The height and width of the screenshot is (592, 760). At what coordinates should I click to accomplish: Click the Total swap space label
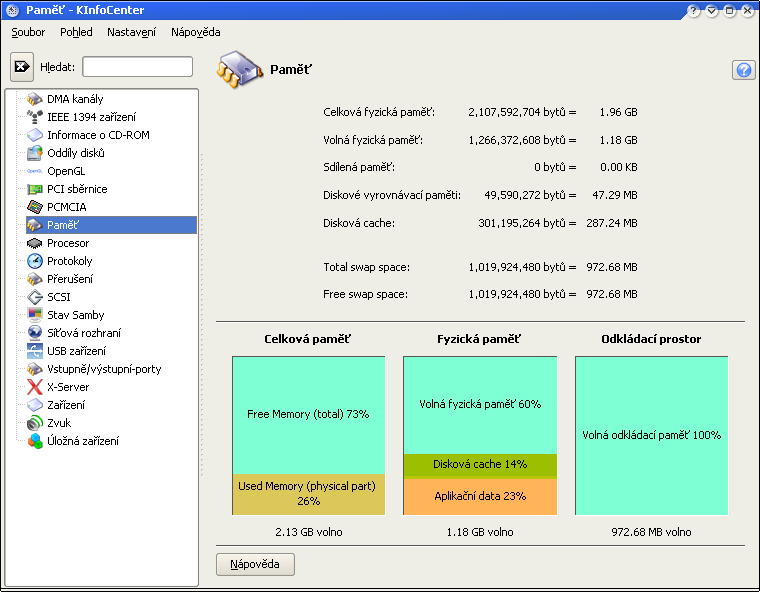point(366,267)
